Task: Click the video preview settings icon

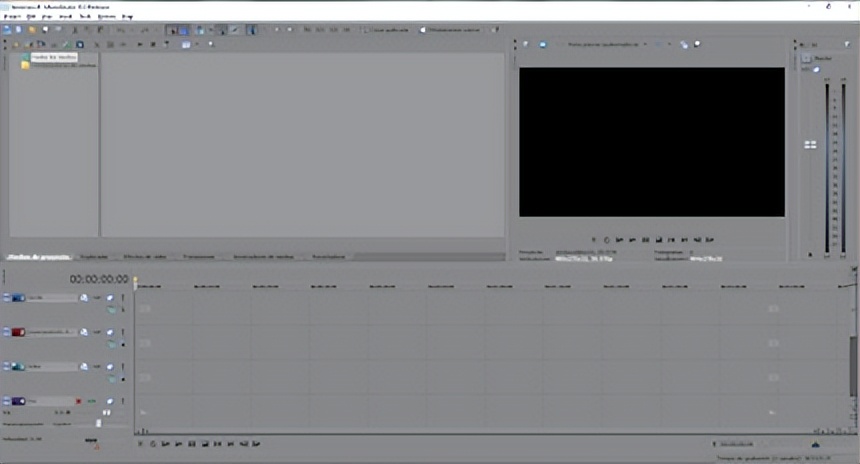Action: coord(526,44)
